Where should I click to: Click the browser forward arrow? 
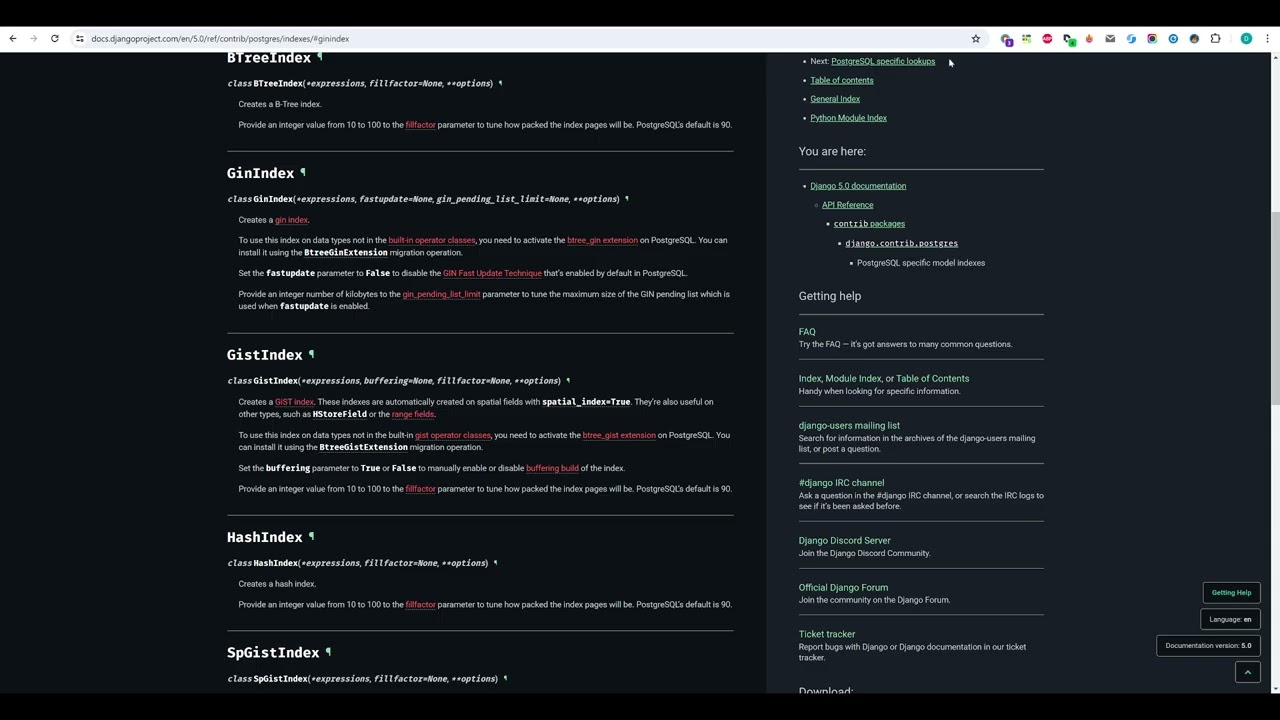[x=33, y=39]
